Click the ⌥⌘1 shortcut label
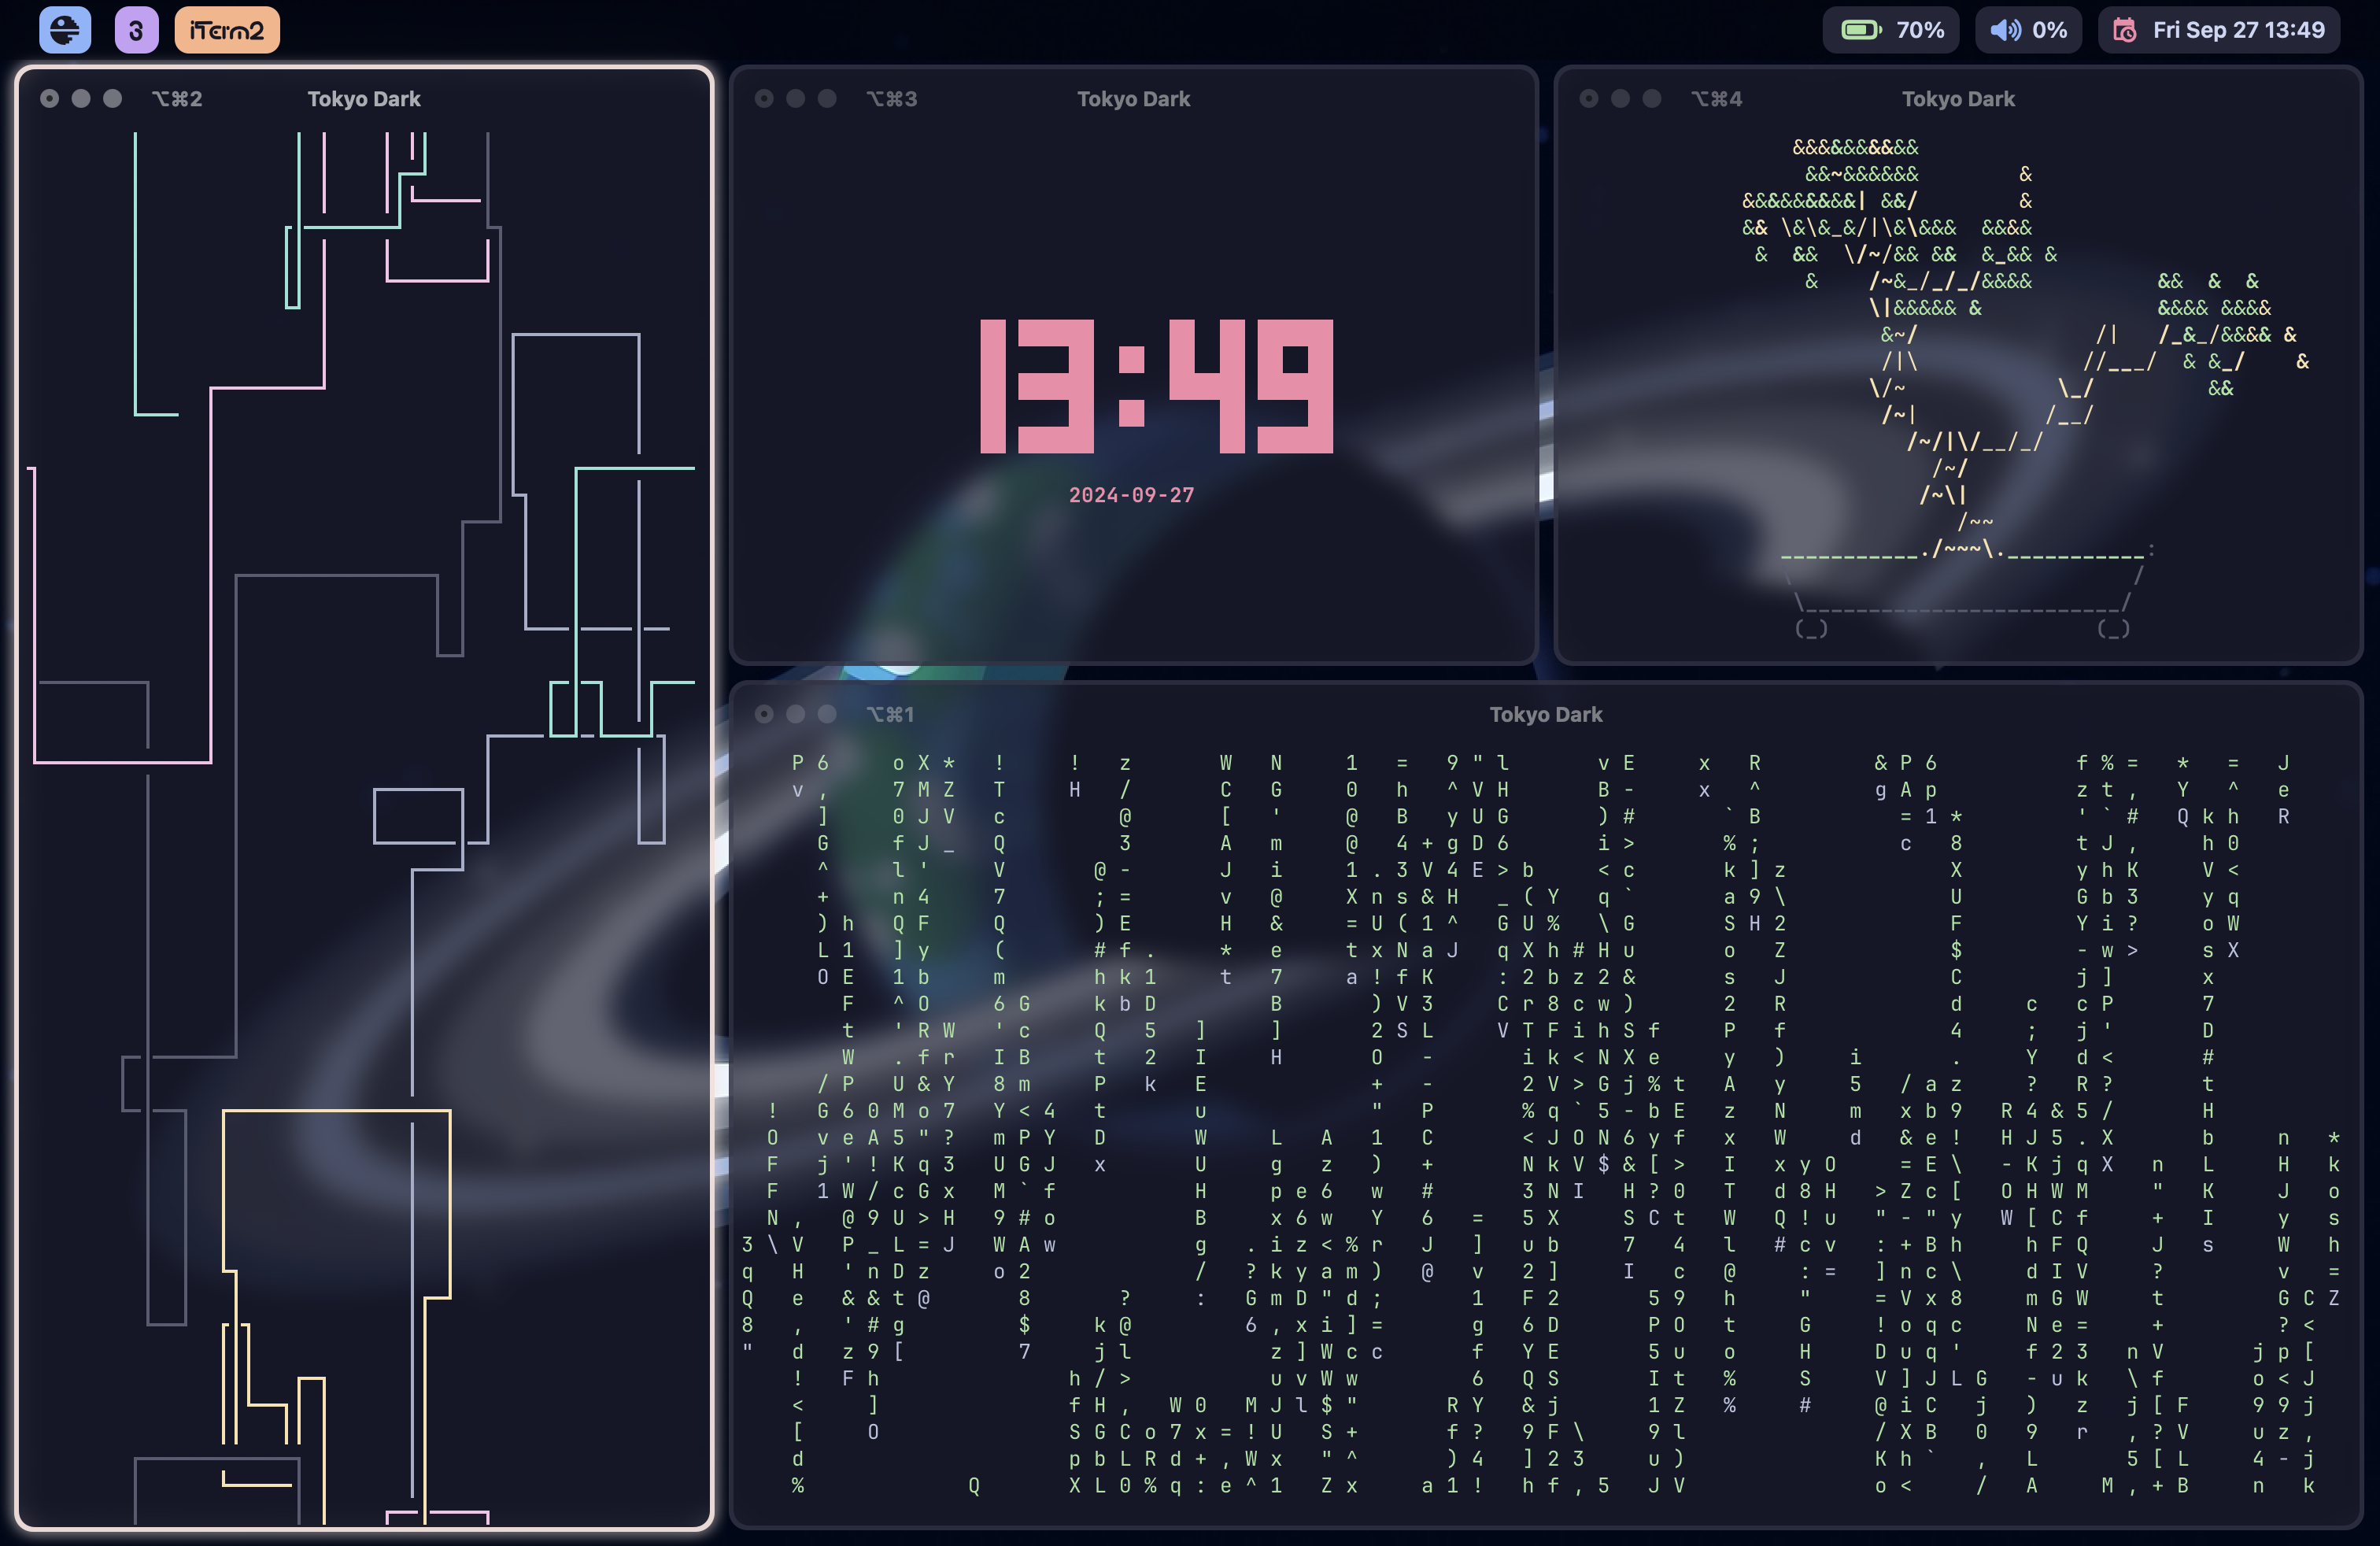Viewport: 2380px width, 1546px height. pyautogui.click(x=890, y=715)
